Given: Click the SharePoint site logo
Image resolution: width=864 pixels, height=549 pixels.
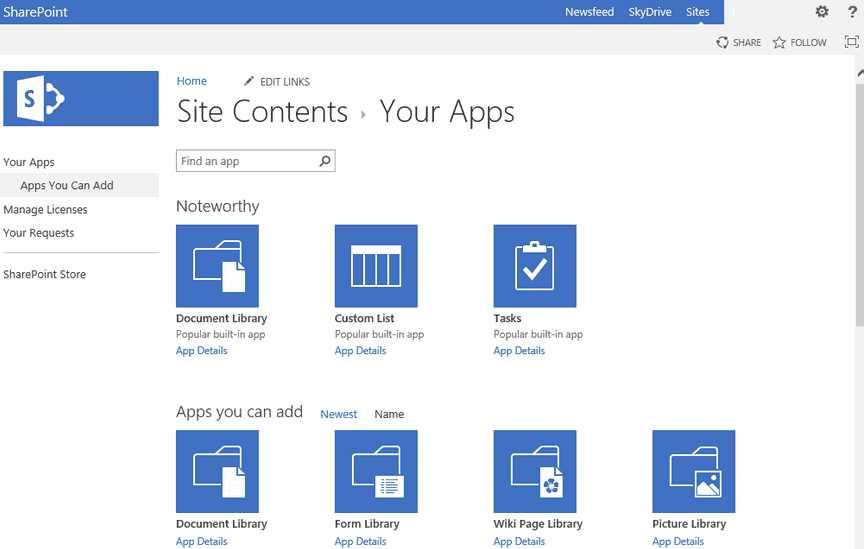Looking at the screenshot, I should [81, 99].
